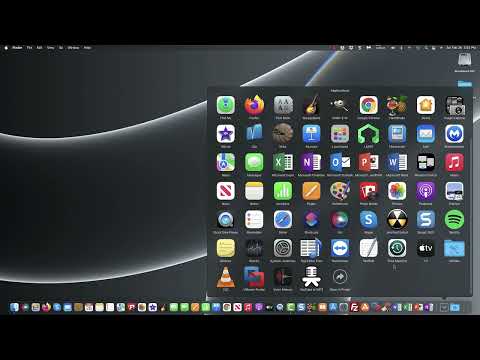Open the Apple menu

tap(6, 48)
